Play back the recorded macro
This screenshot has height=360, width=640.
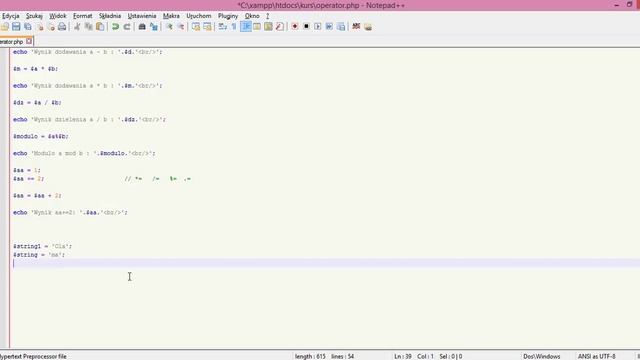(318, 27)
